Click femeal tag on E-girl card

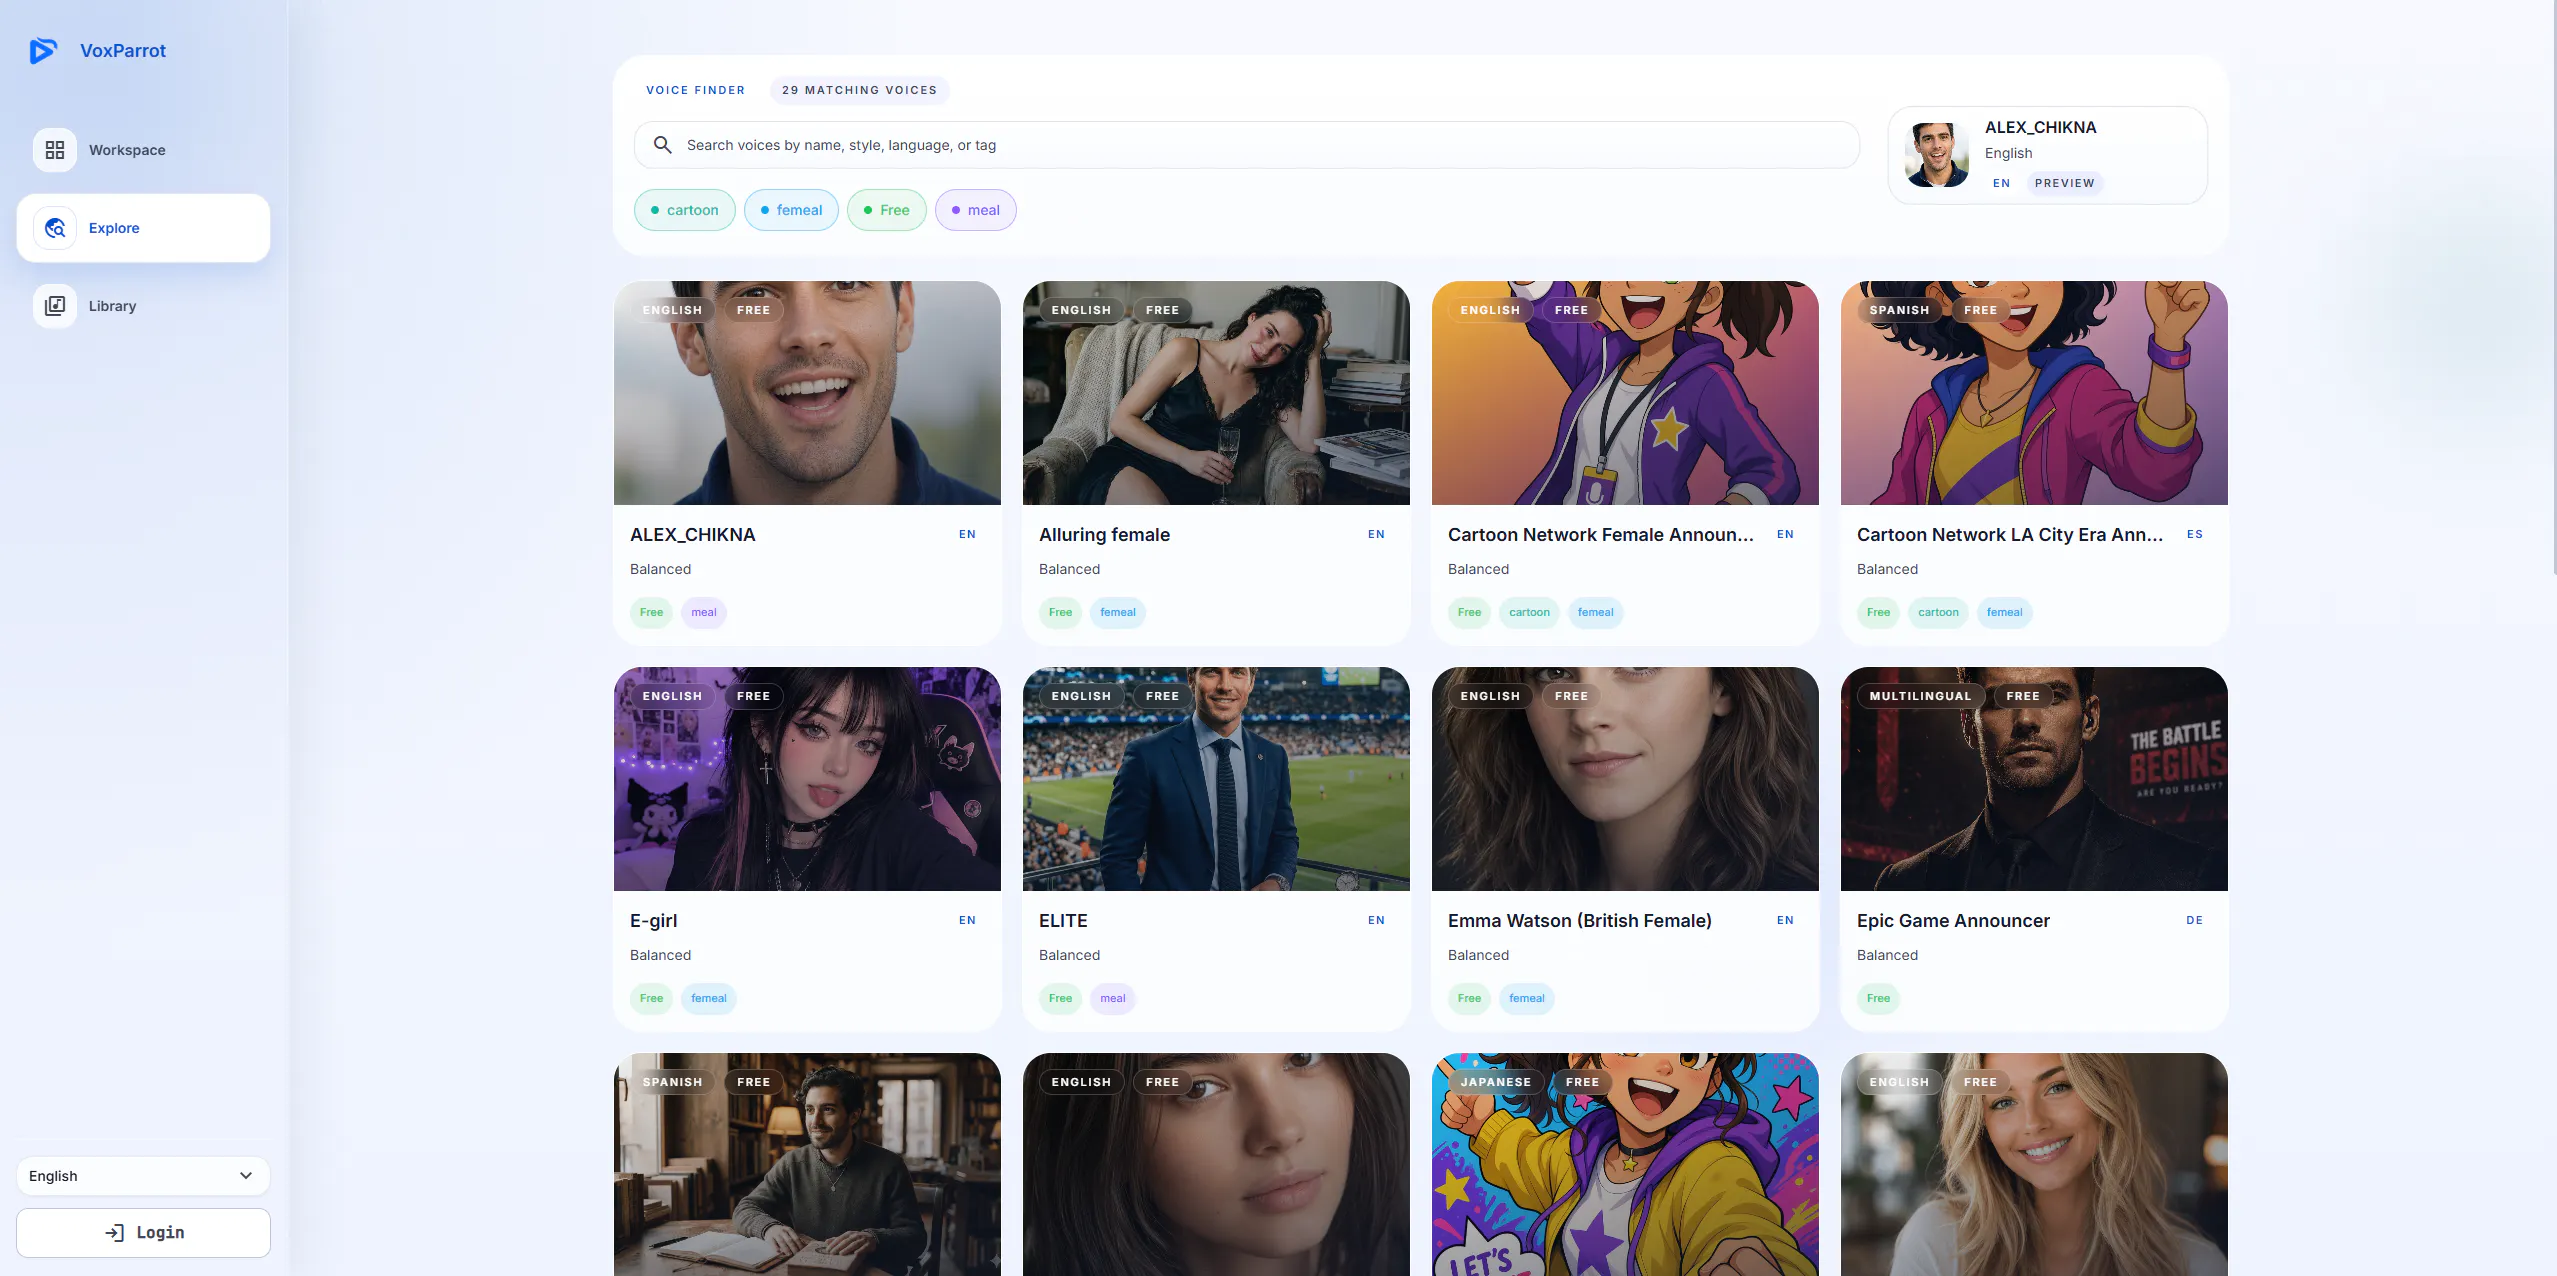(709, 998)
